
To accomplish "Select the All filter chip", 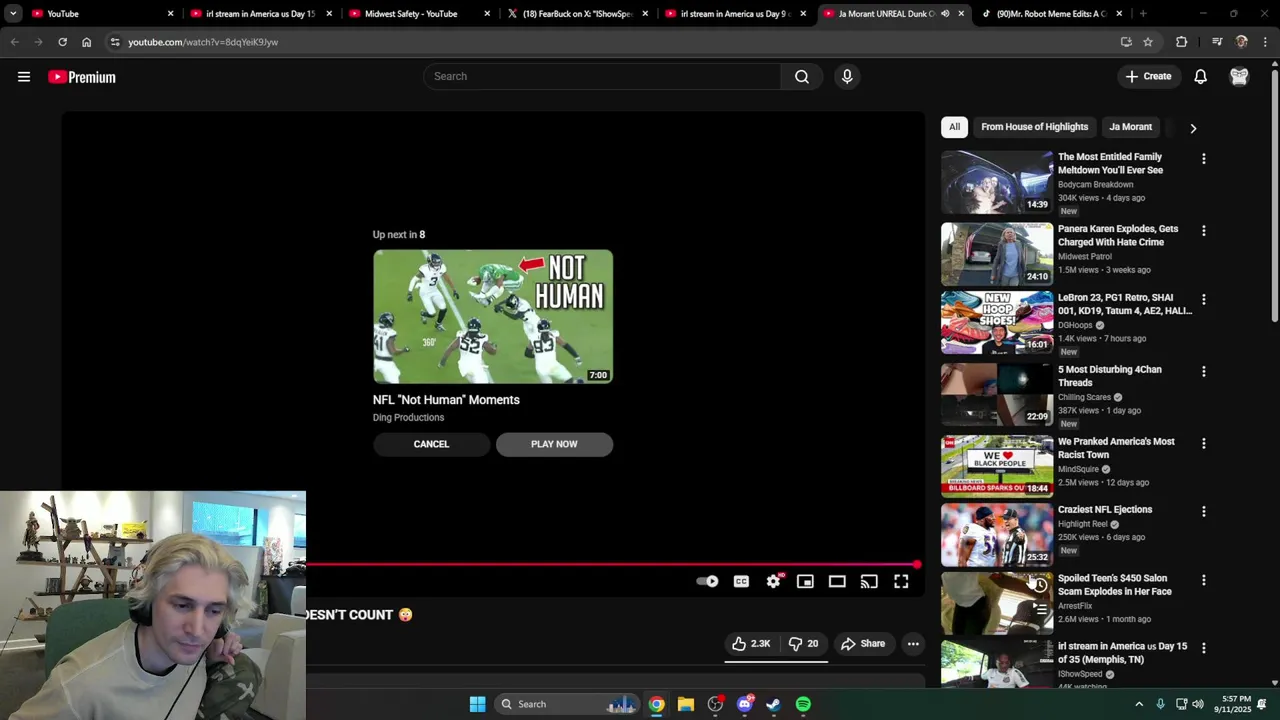I will (954, 127).
